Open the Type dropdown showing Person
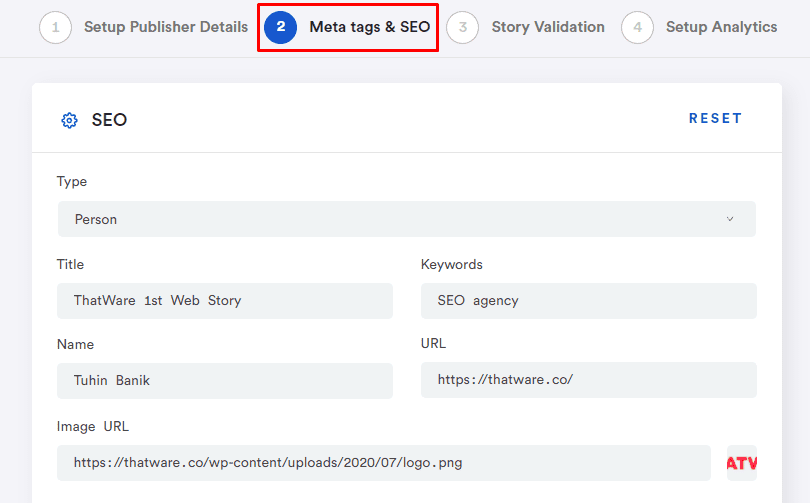This screenshot has width=810, height=503. pos(407,219)
